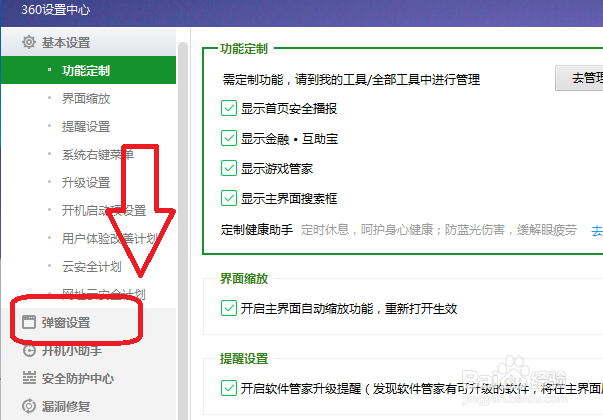Expand the 开机小助手 section
Viewport: 603px width, 420px height.
pos(88,350)
